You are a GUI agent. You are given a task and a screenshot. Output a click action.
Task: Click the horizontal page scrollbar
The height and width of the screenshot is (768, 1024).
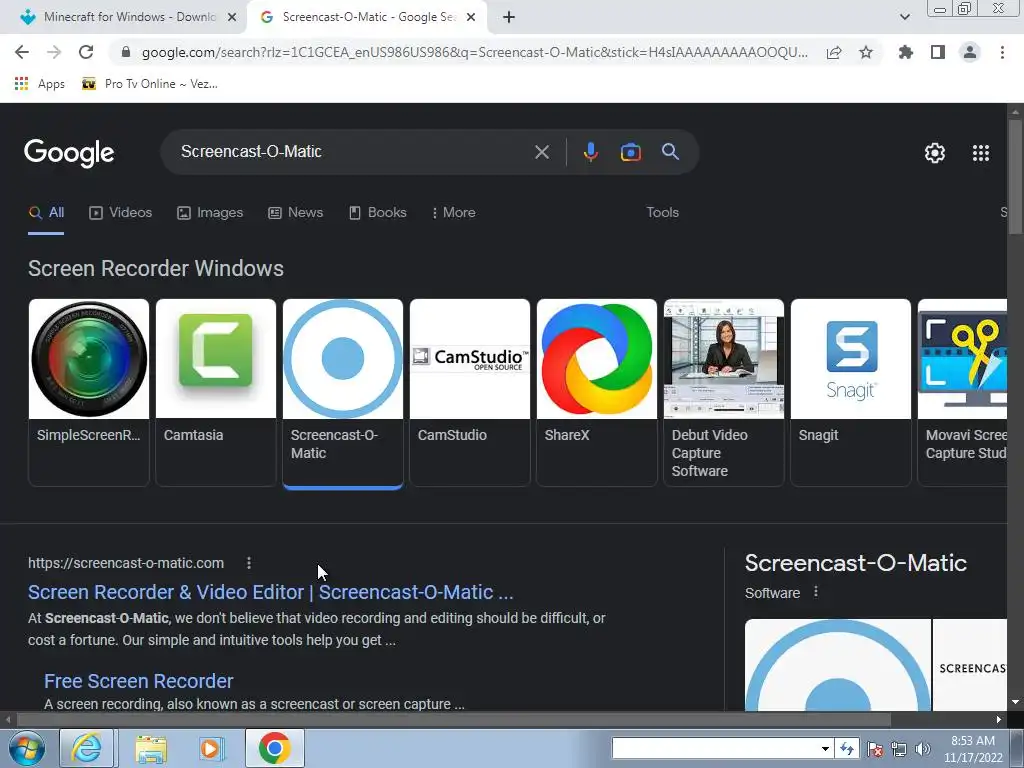(x=453, y=720)
